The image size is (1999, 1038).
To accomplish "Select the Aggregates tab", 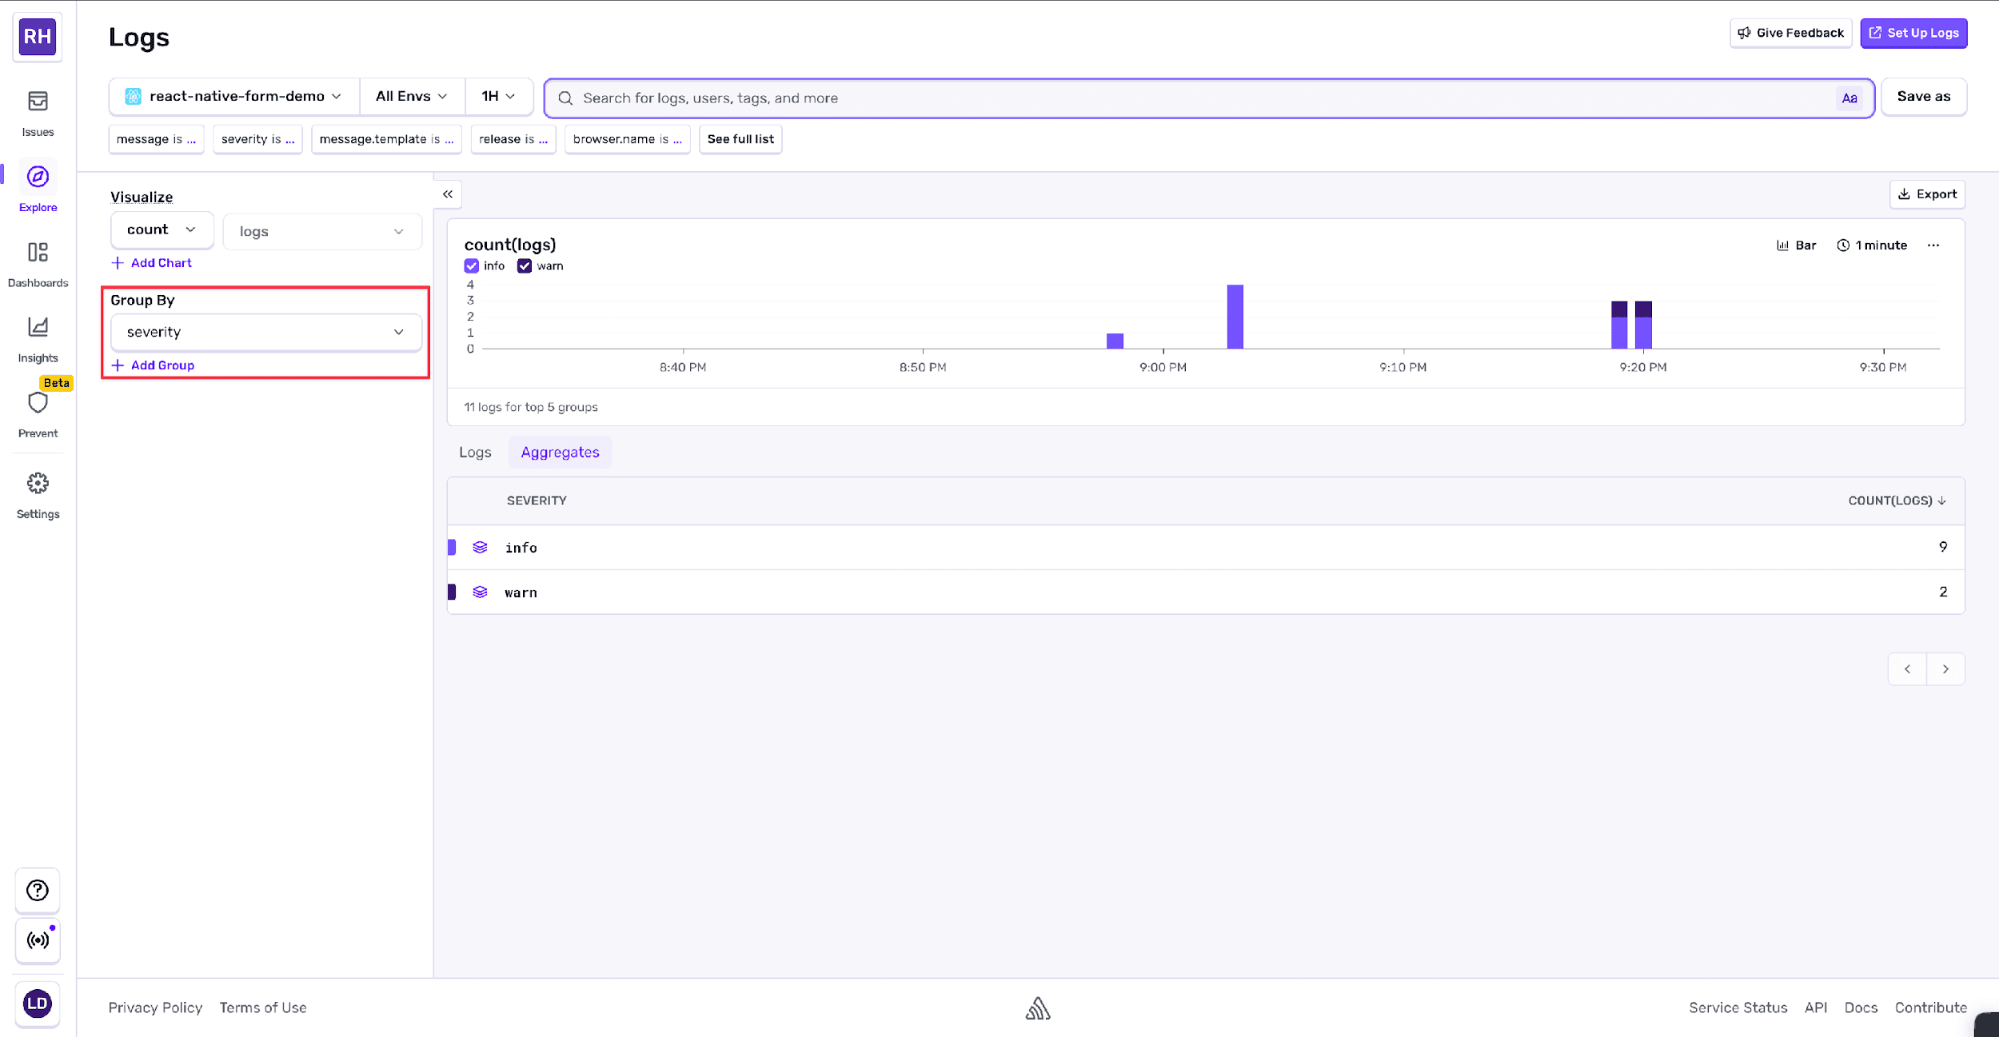I will click(559, 451).
